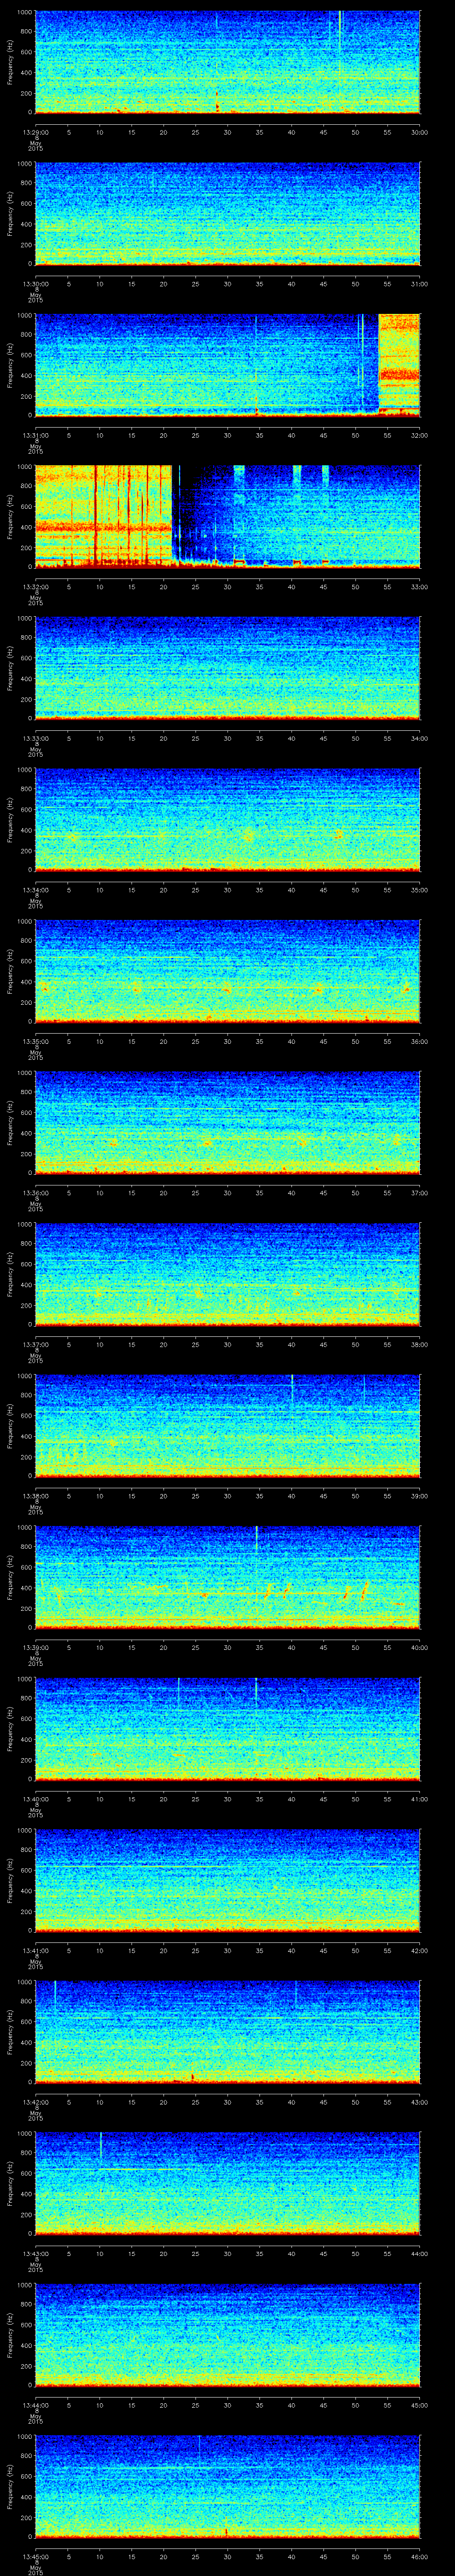Image resolution: width=455 pixels, height=2576 pixels.
Task: Click the loud red noise block ending 13:31 panel
Action: point(399,364)
